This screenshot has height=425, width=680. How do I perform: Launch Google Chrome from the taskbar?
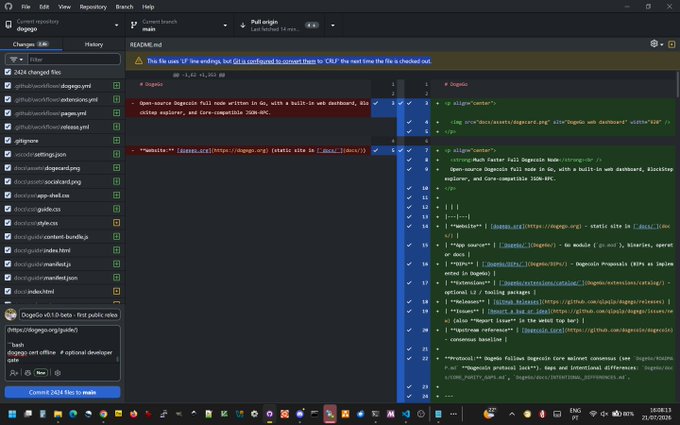[x=103, y=414]
